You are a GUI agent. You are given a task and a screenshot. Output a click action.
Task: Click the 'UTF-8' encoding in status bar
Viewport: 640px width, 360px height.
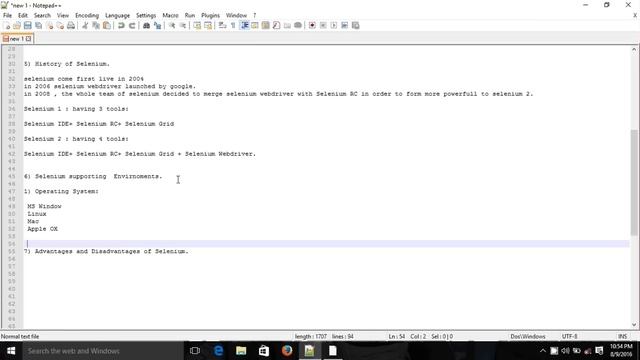point(569,337)
